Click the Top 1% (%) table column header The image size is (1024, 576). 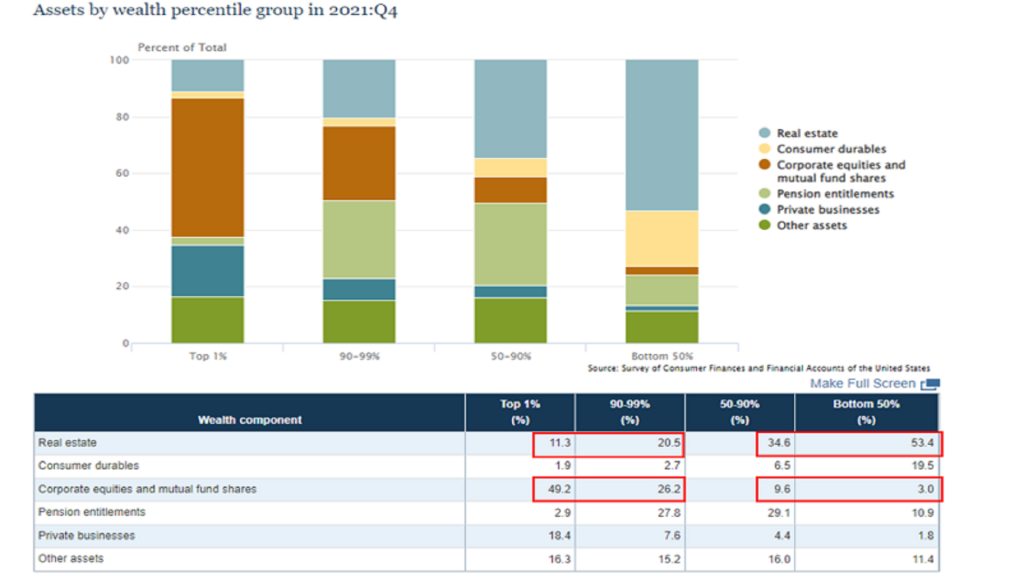coord(519,412)
